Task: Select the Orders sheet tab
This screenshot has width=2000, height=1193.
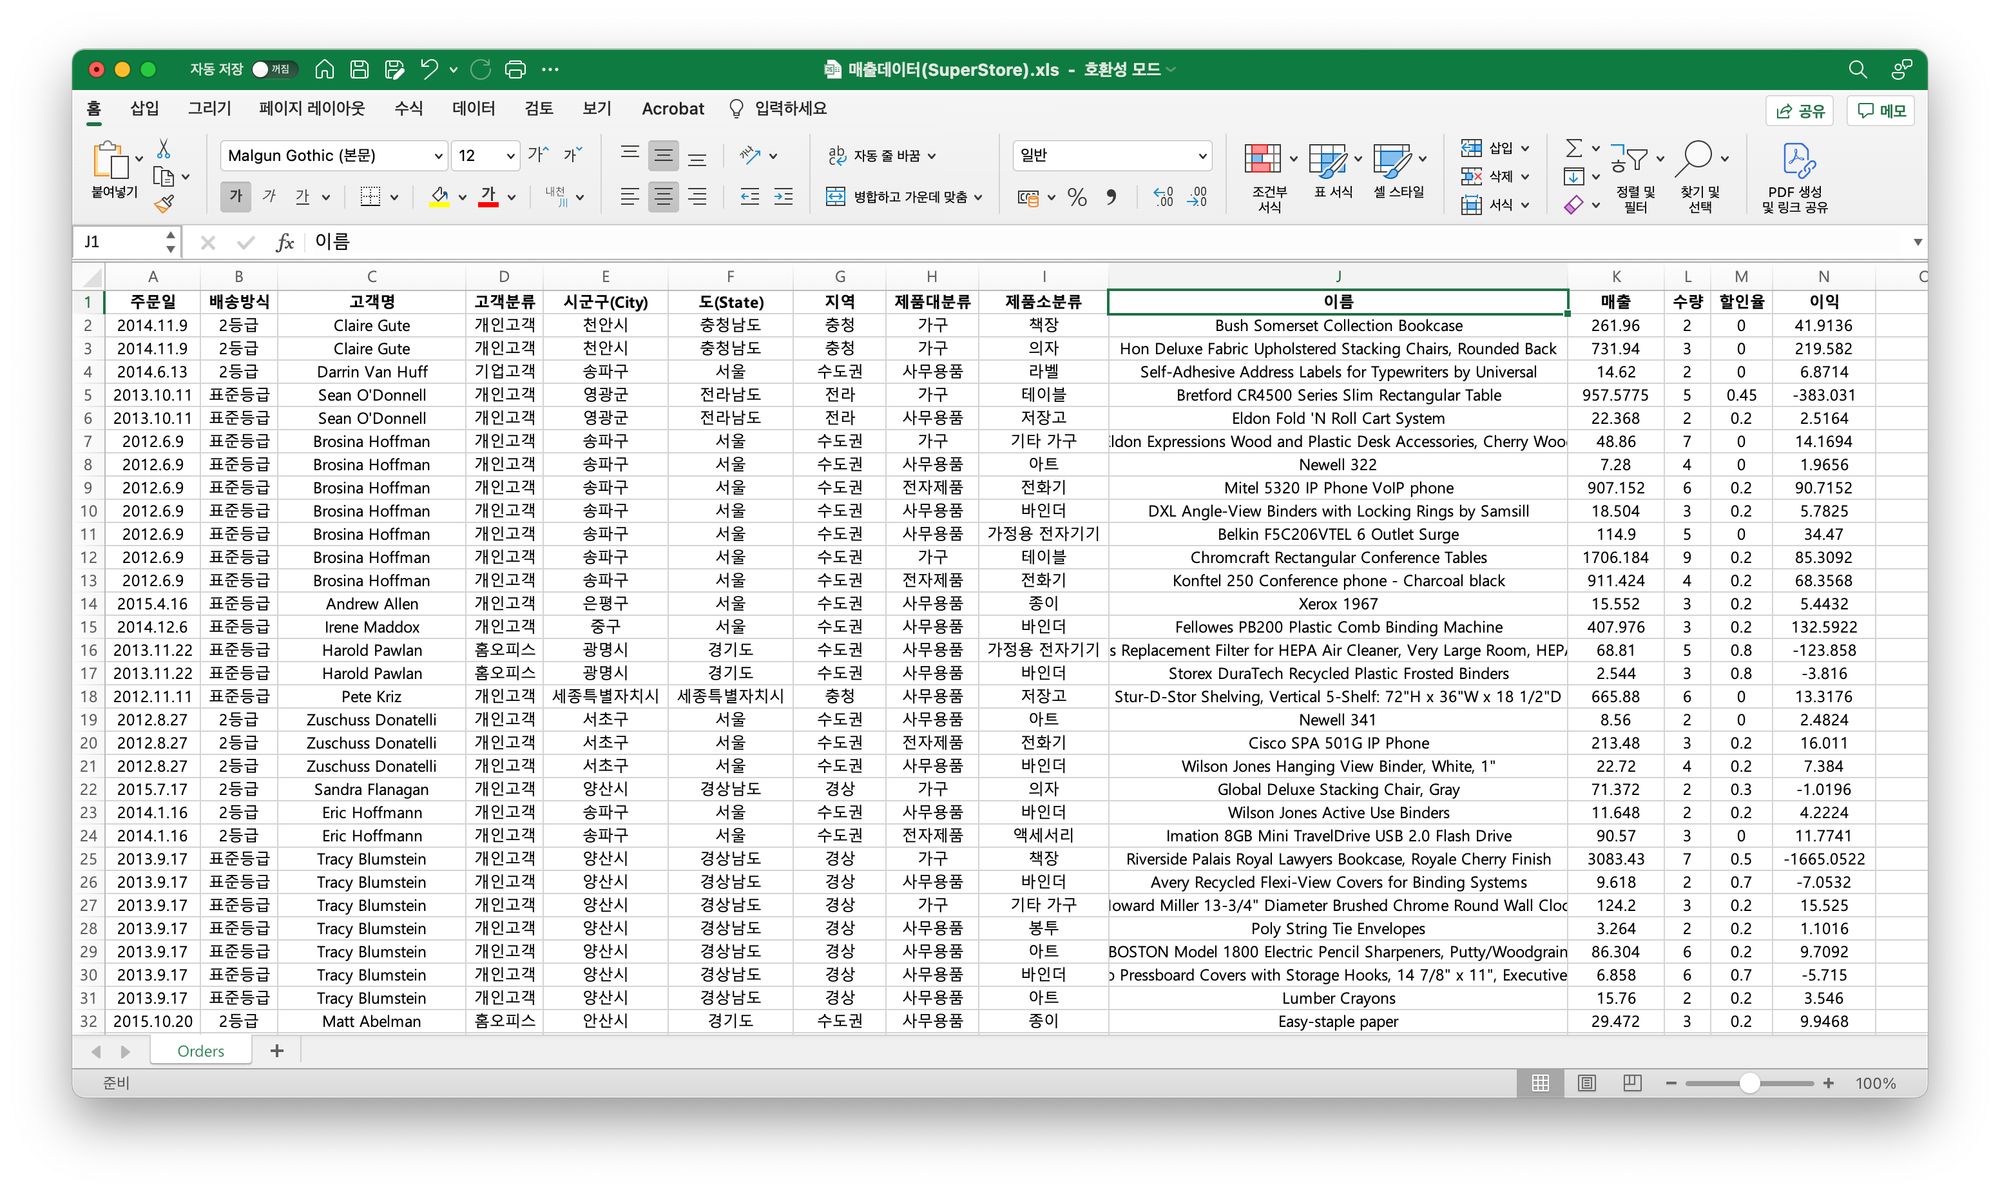Action: (x=201, y=1051)
